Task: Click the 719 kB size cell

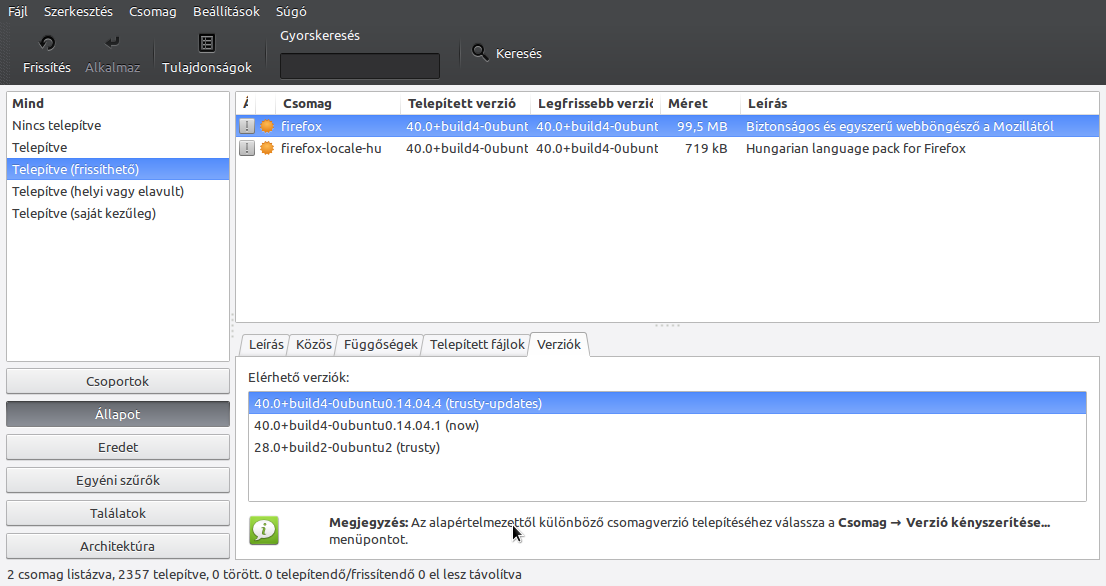Action: 706,148
